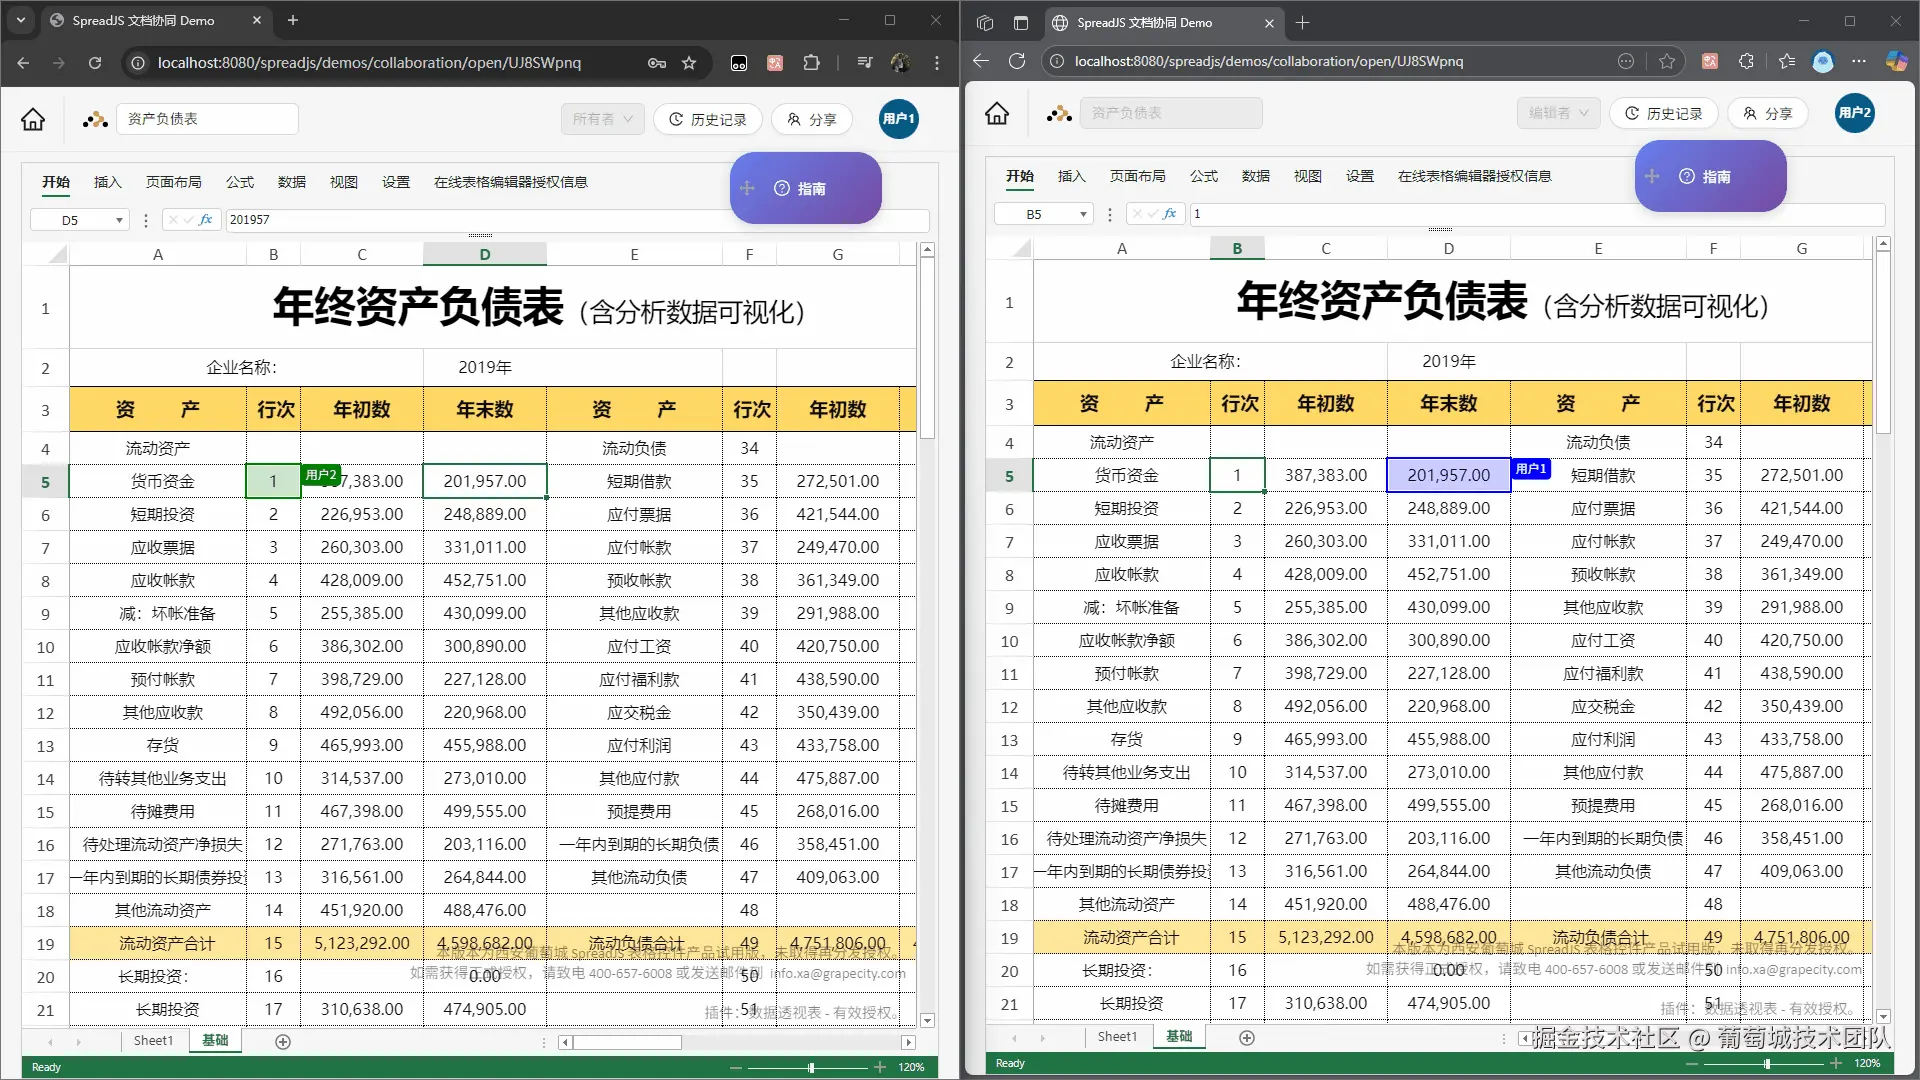This screenshot has width=1920, height=1080.
Task: Open the 历史记录 history panel
Action: [x=707, y=119]
